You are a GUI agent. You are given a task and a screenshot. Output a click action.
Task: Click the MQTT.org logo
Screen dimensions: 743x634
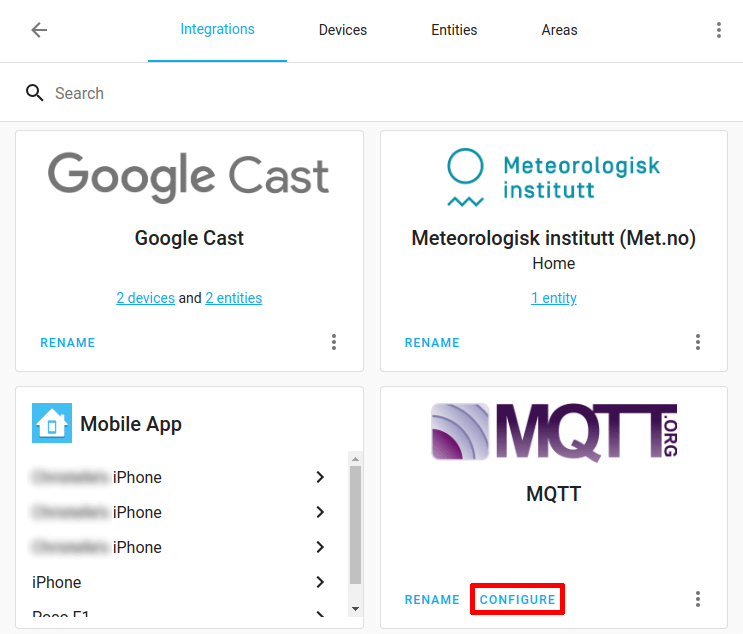coord(554,432)
